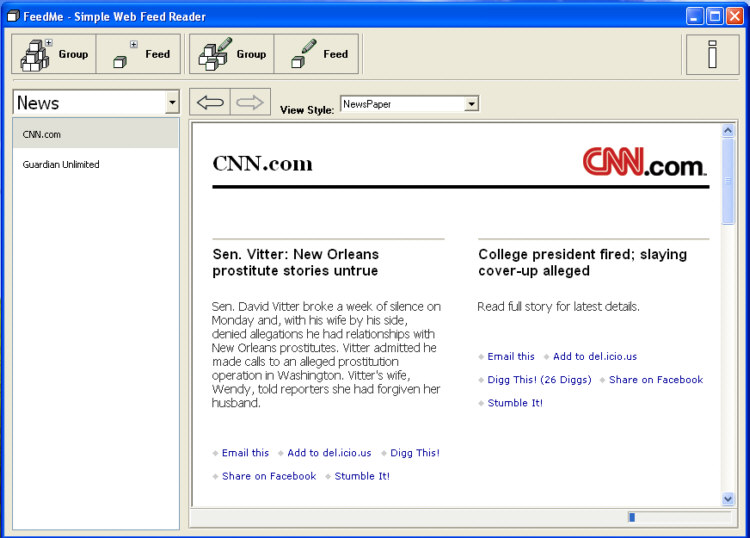This screenshot has width=750, height=538.
Task: Expand the News group dropdown
Action: tap(172, 103)
